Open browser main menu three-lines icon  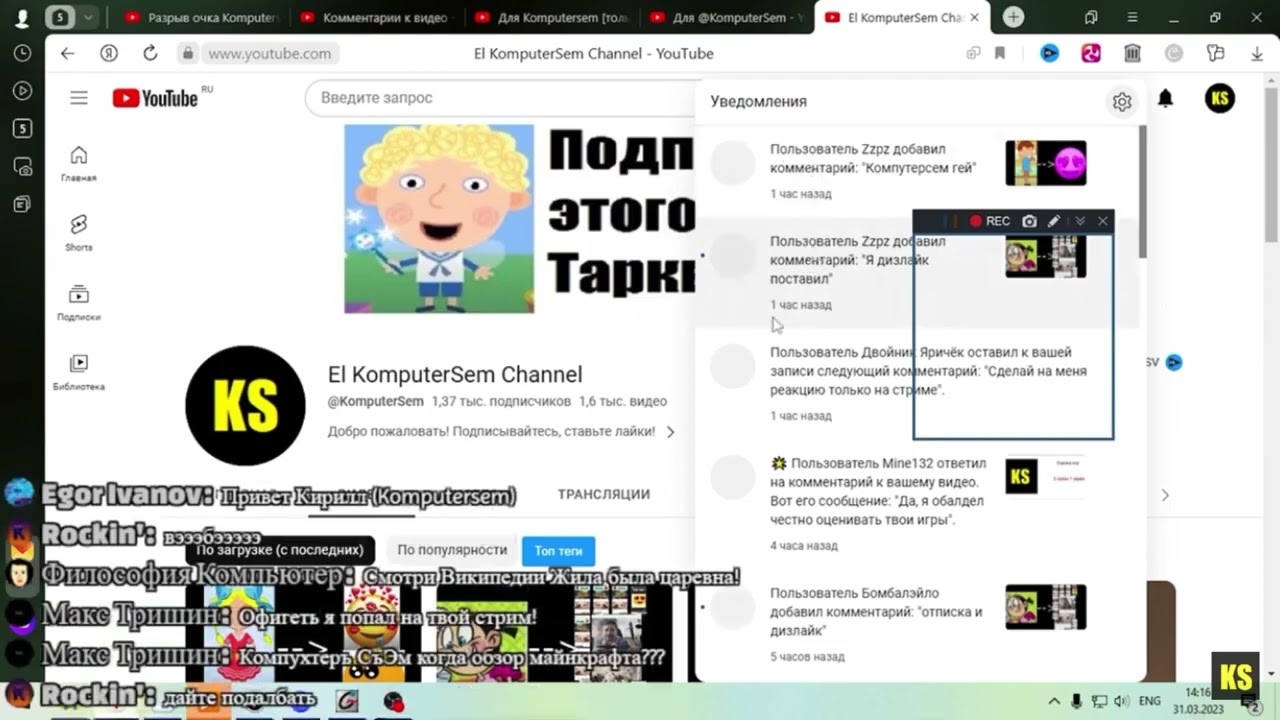click(x=1131, y=18)
